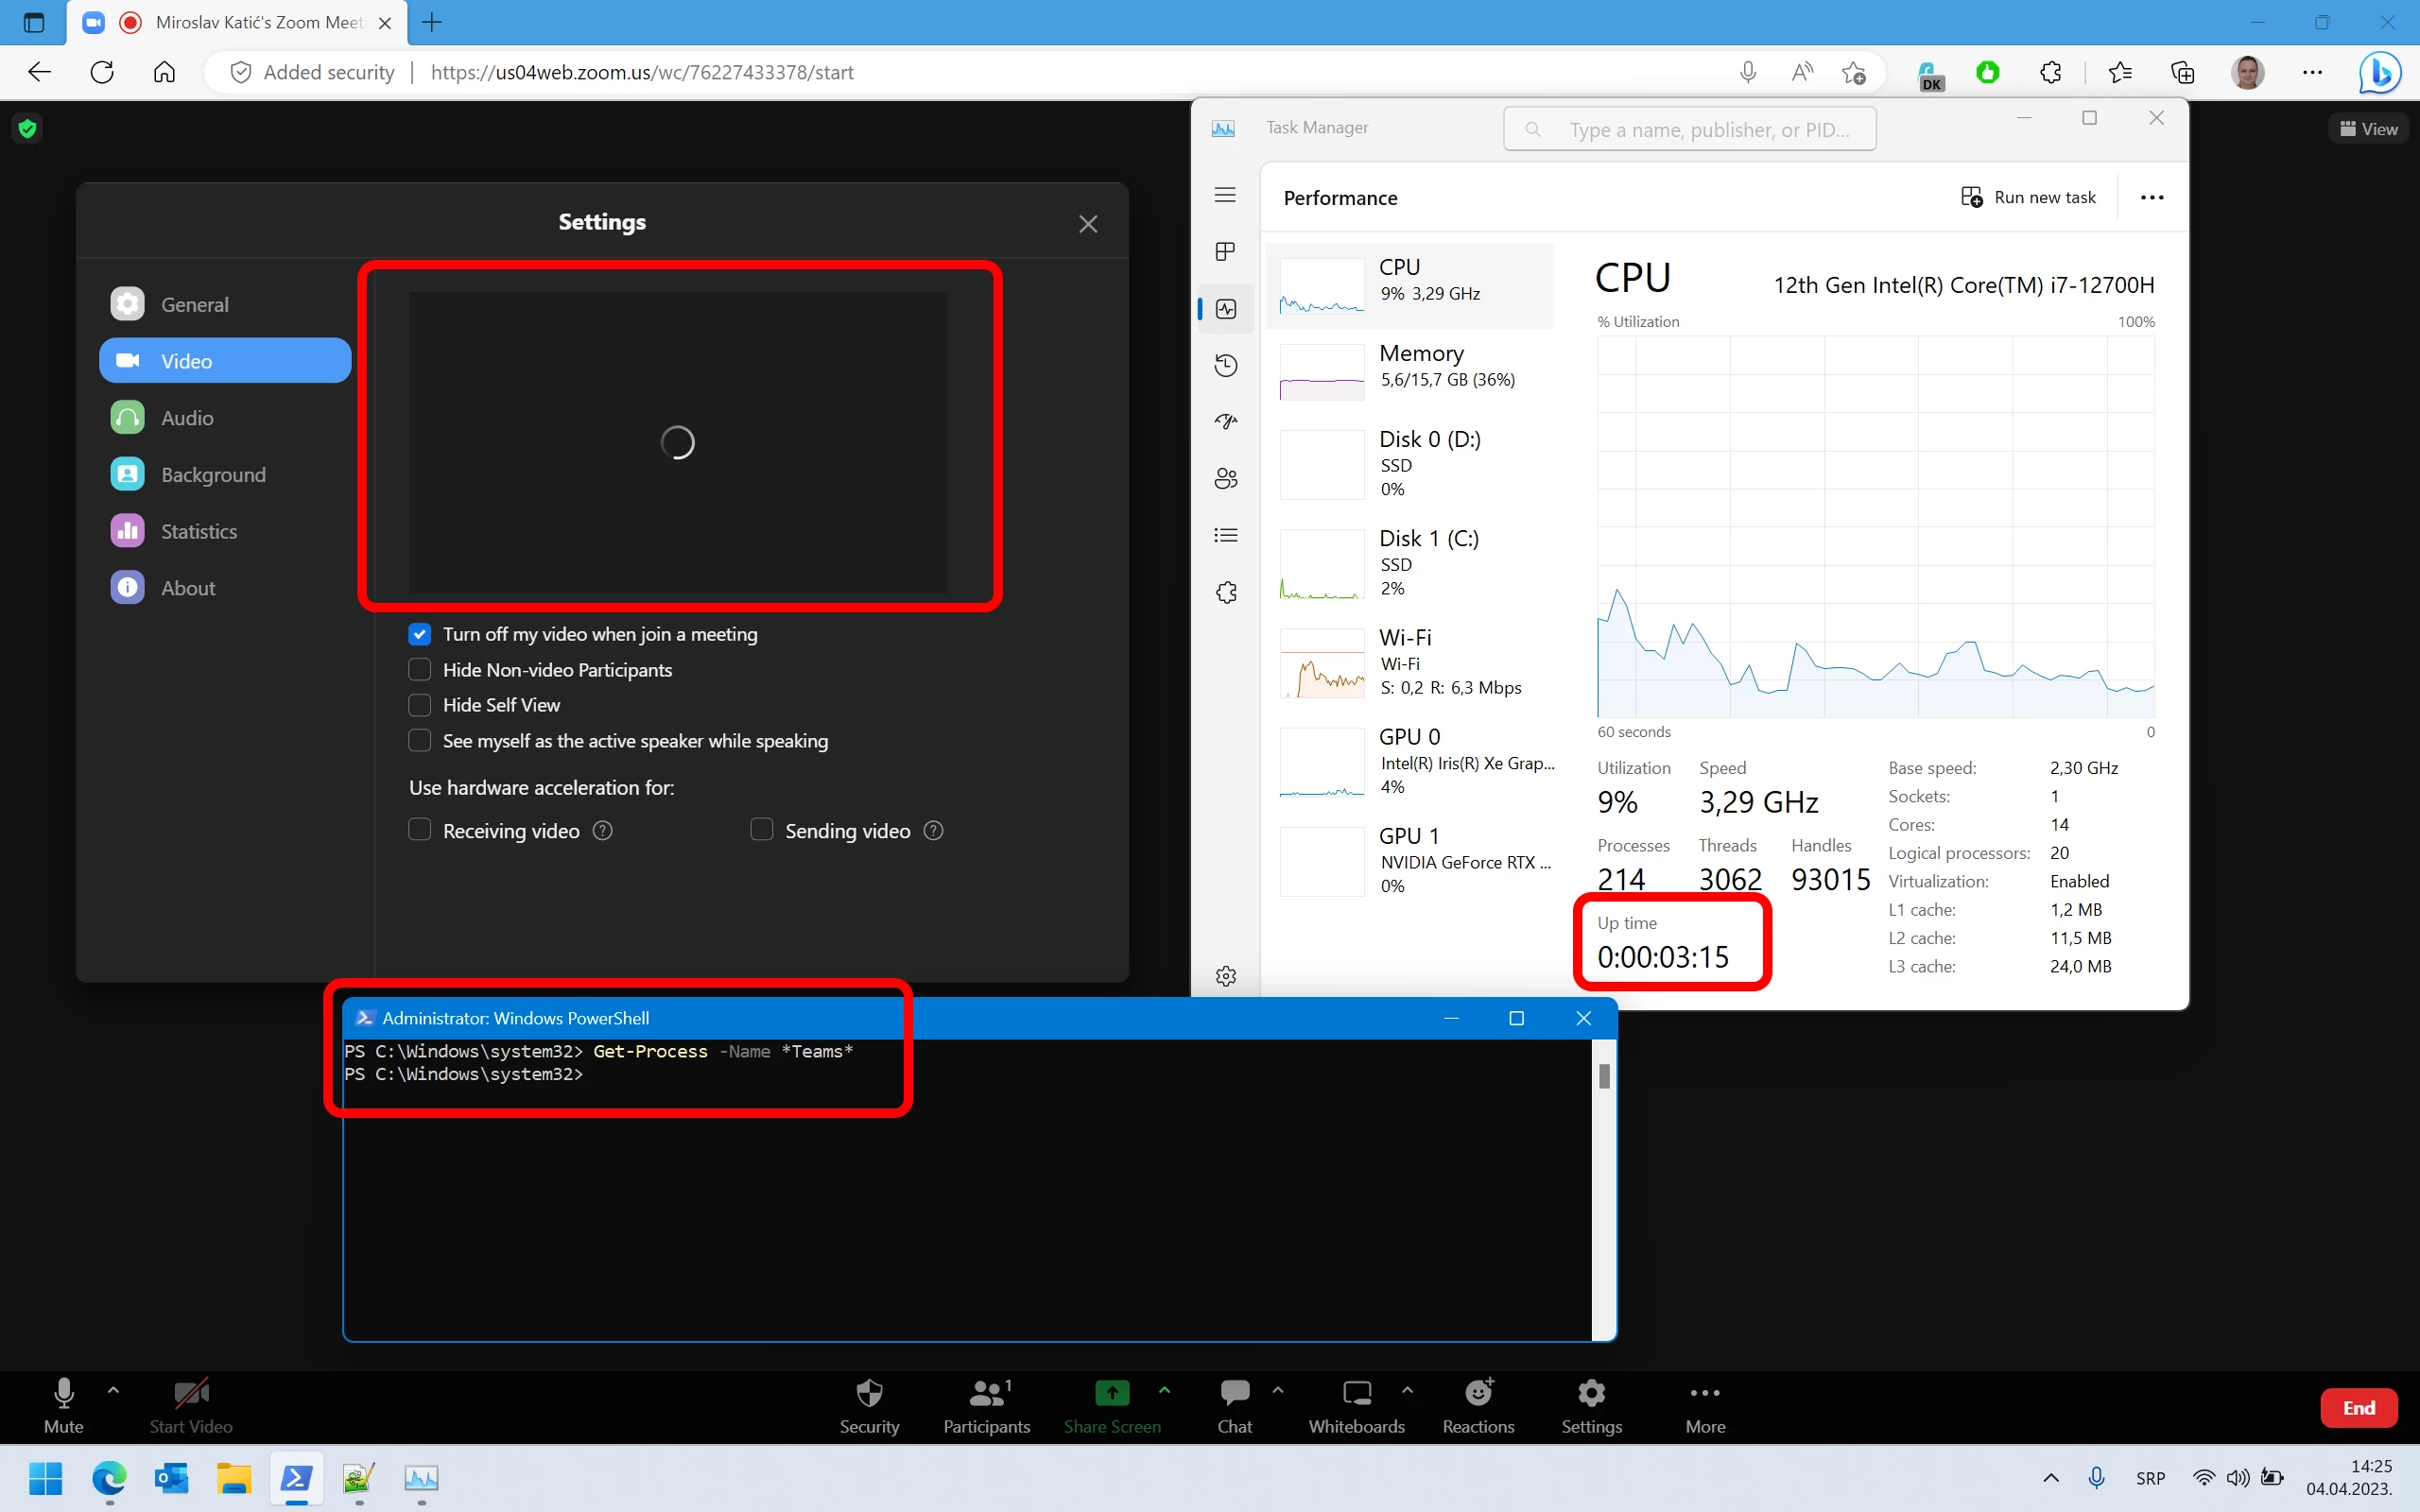Screen dimensions: 2420x1512
Task: Open Task Manager Users page
Action: [1226, 478]
